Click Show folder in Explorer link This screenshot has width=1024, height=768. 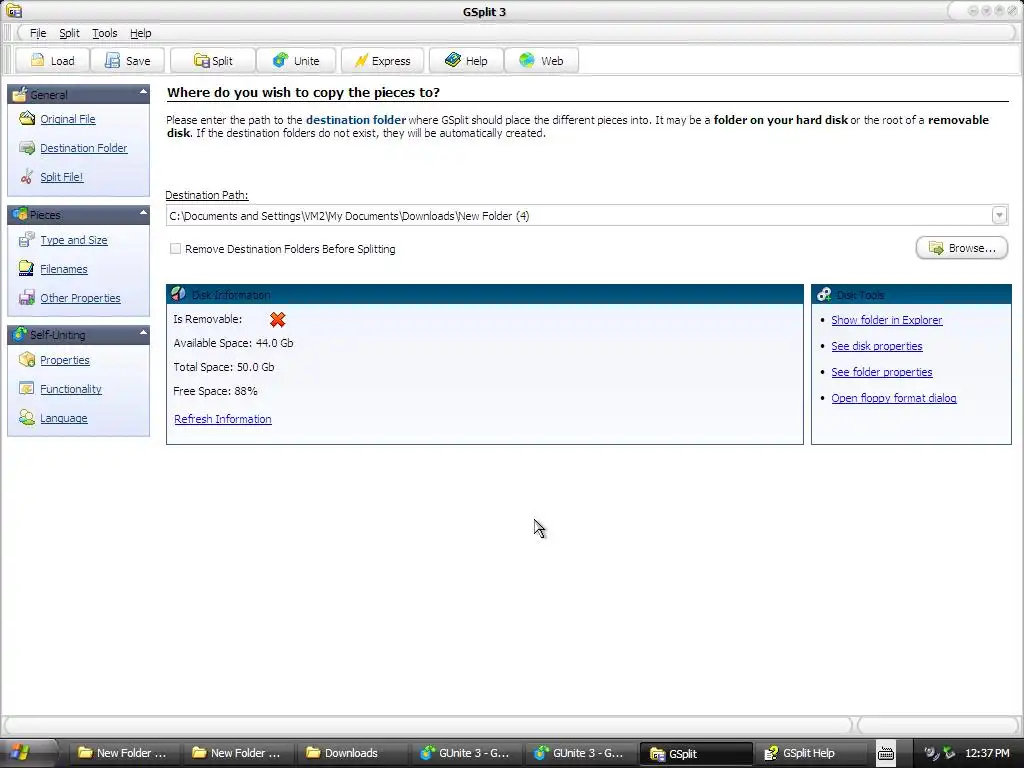click(x=886, y=320)
